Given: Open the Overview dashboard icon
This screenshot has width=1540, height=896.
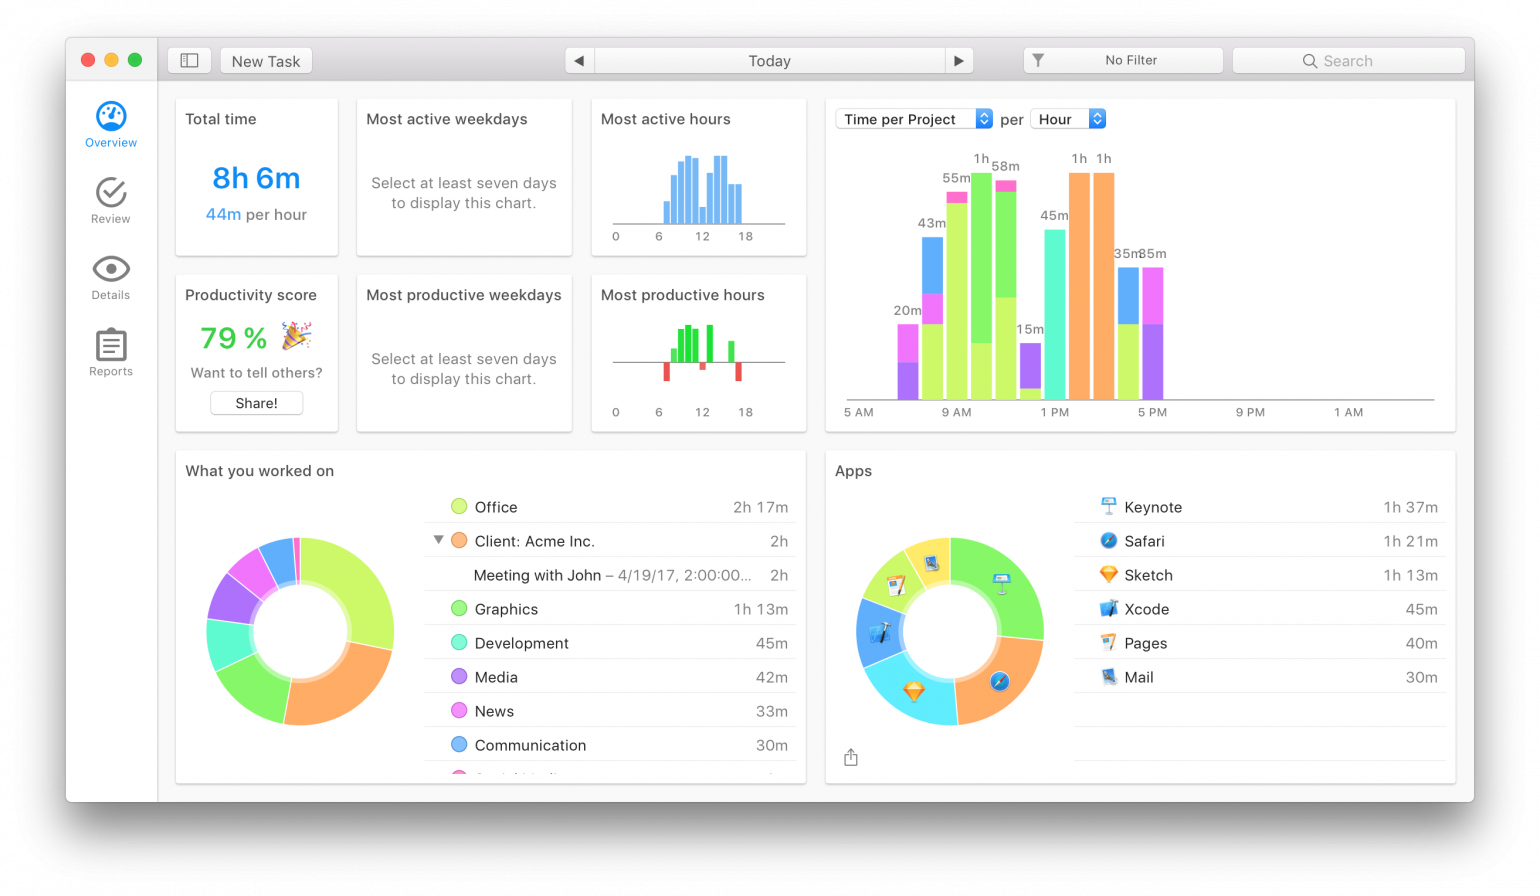Looking at the screenshot, I should (111, 117).
